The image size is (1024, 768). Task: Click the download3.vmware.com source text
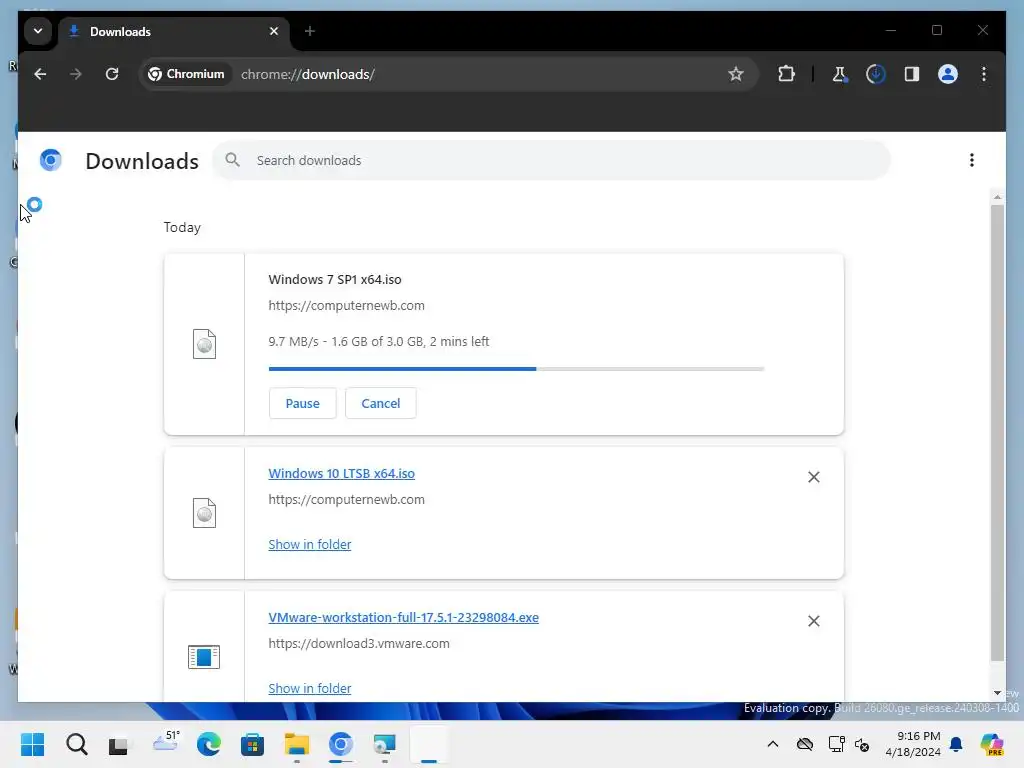359,643
